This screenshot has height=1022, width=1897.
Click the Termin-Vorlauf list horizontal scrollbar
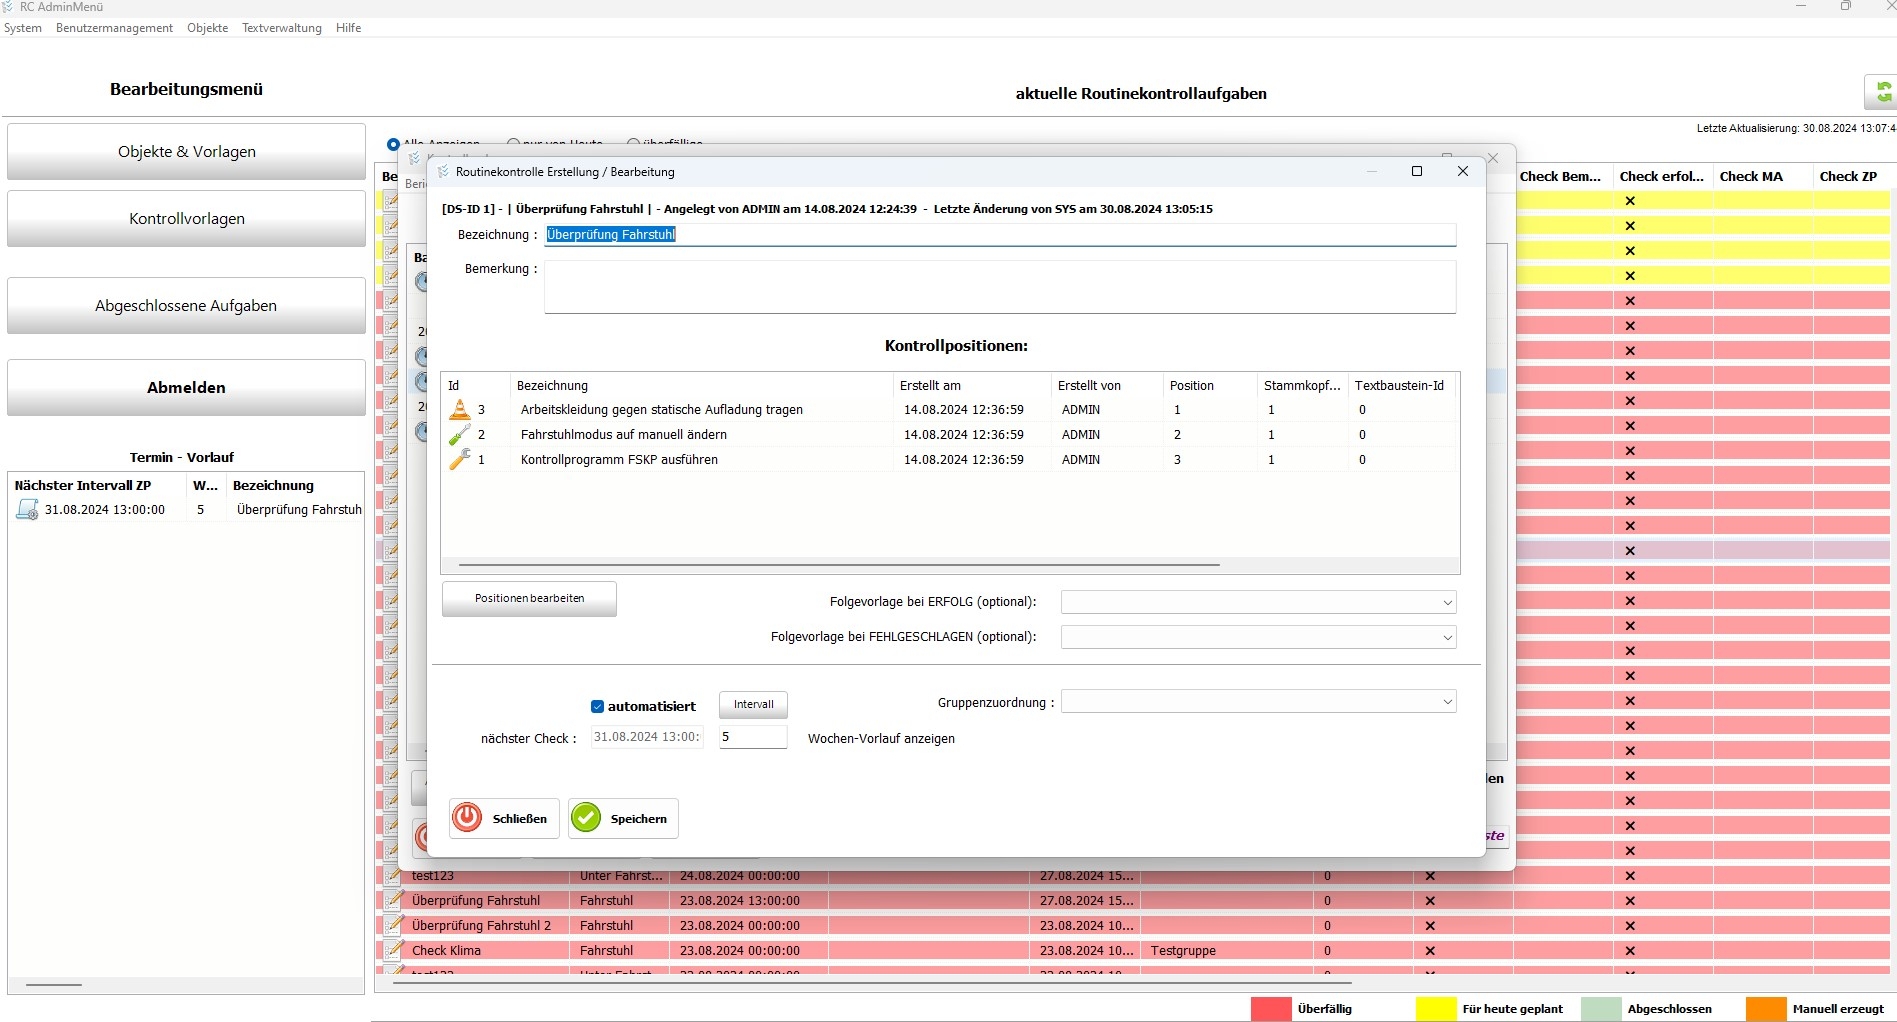pos(54,985)
